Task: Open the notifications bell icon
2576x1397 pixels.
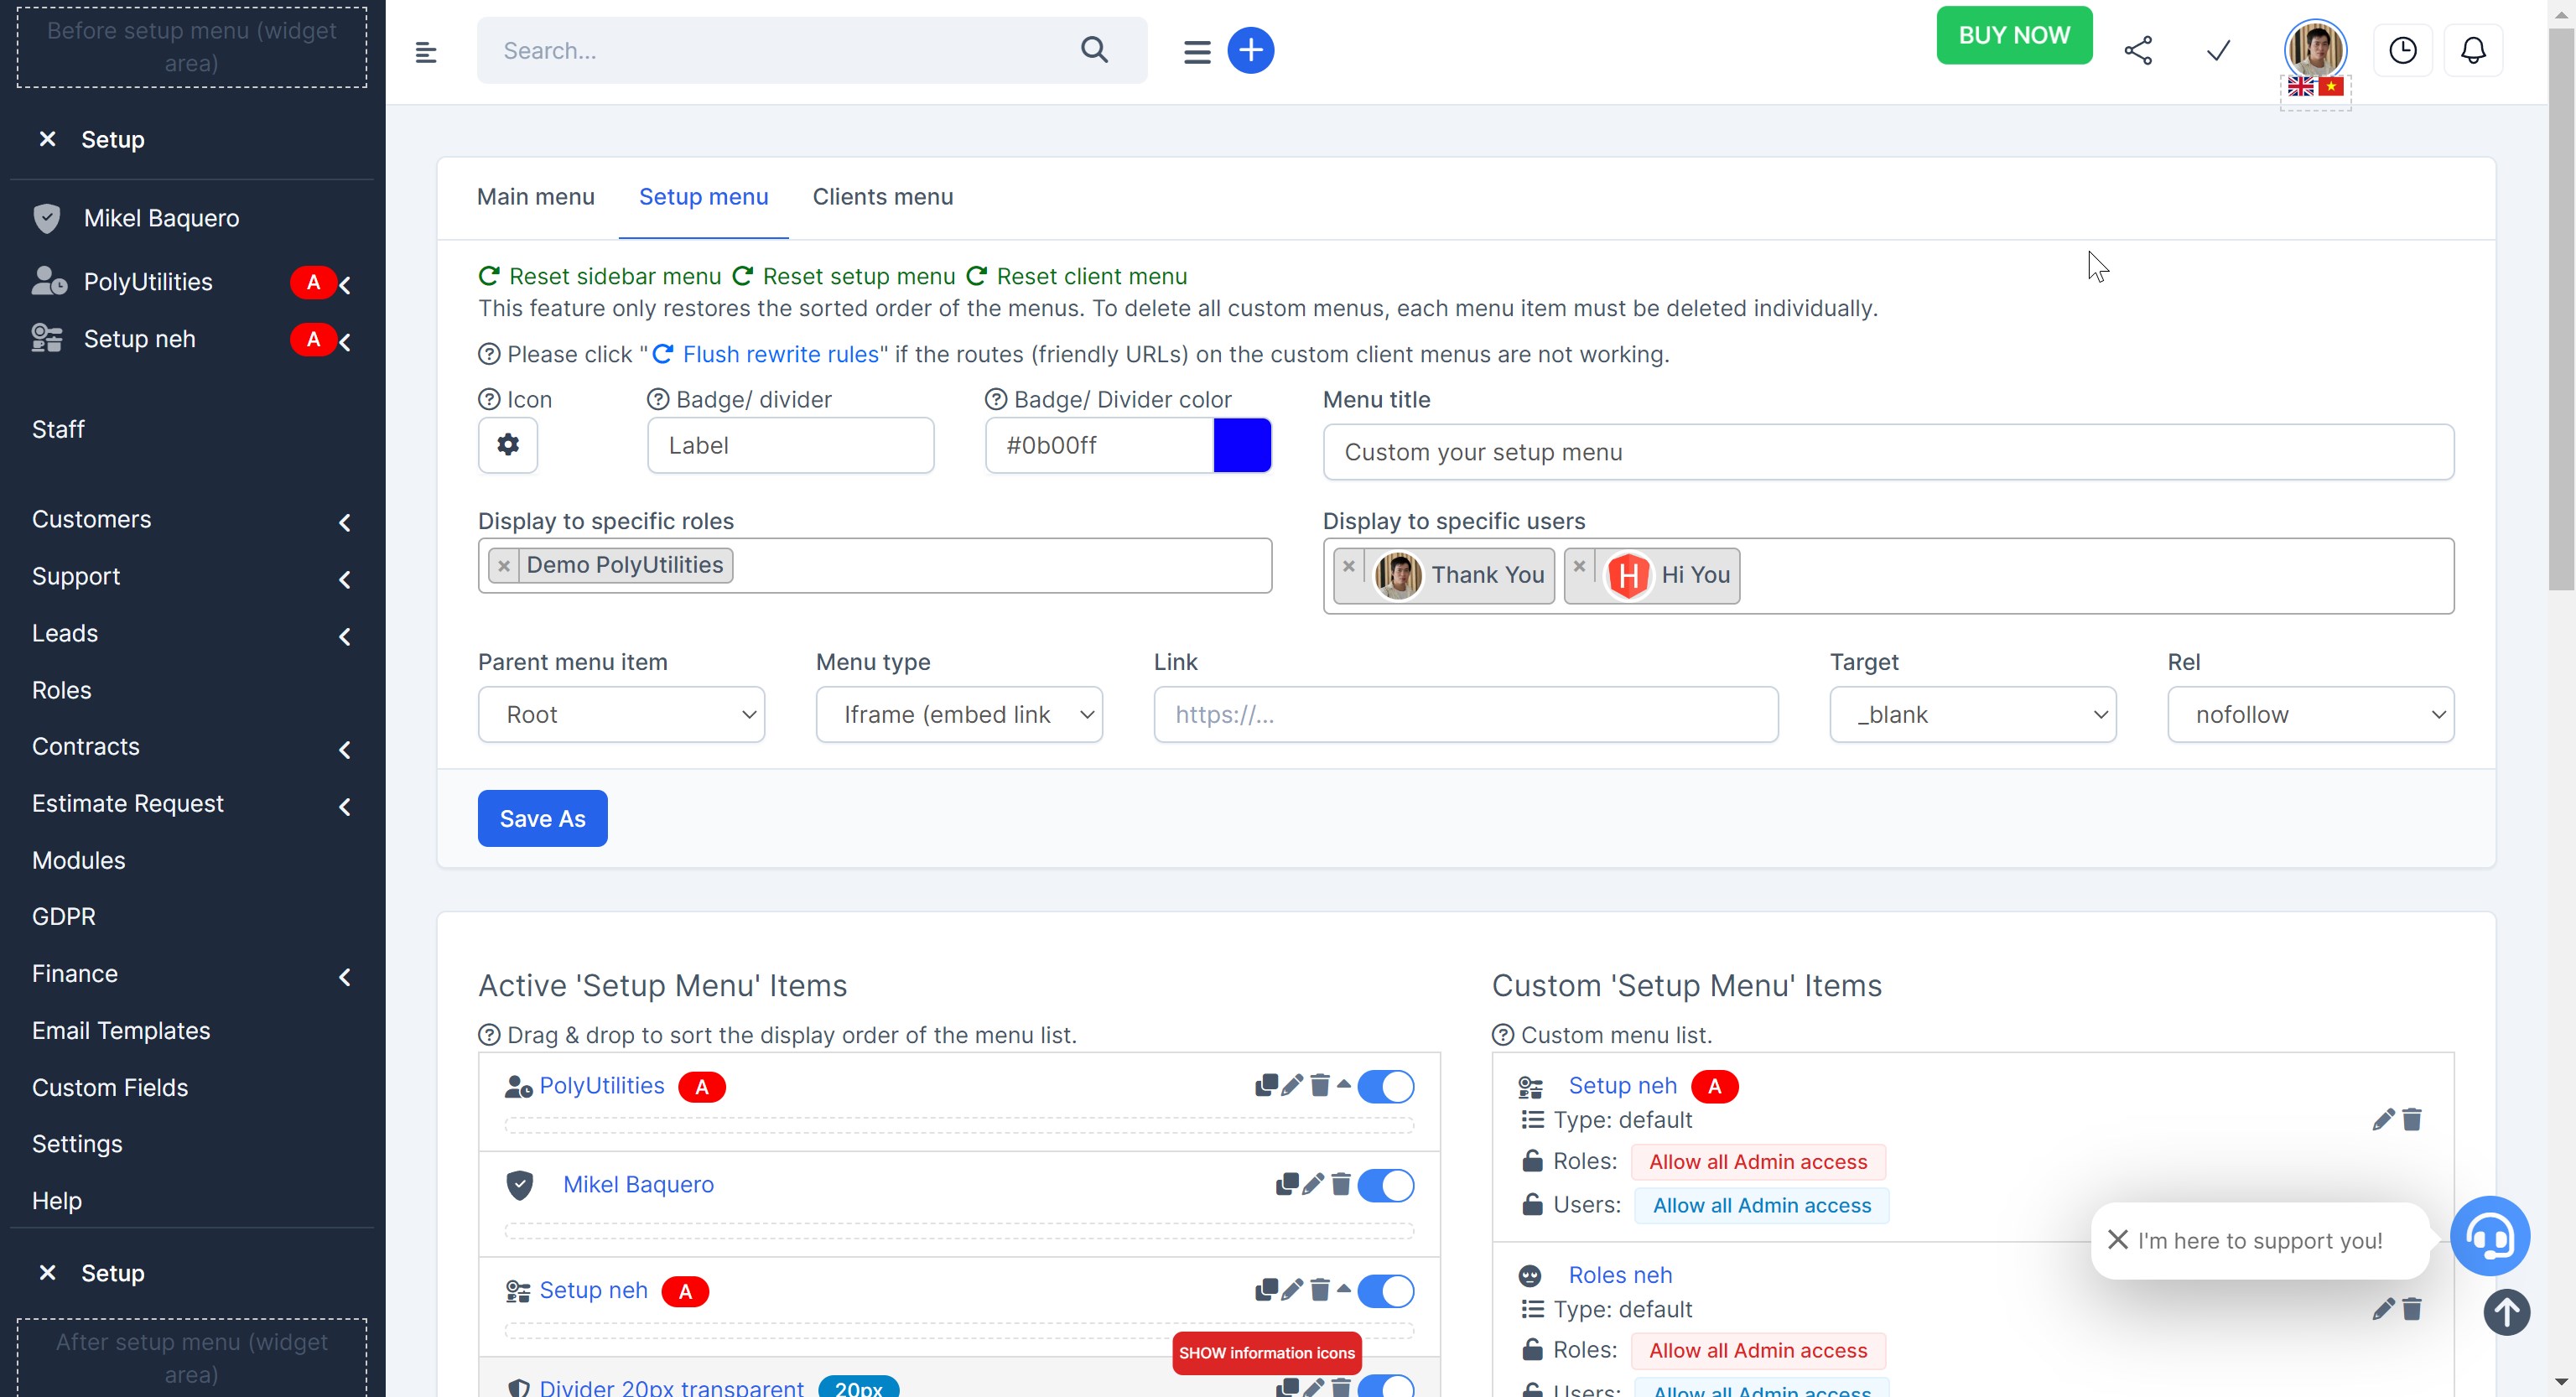Action: 2474,50
